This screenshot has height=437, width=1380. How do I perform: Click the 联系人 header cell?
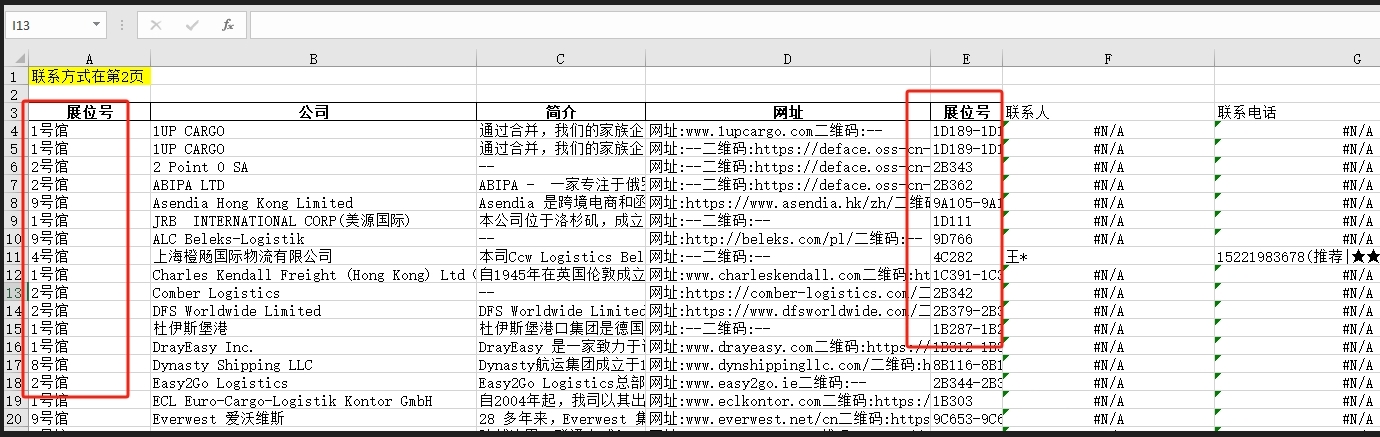(1108, 112)
